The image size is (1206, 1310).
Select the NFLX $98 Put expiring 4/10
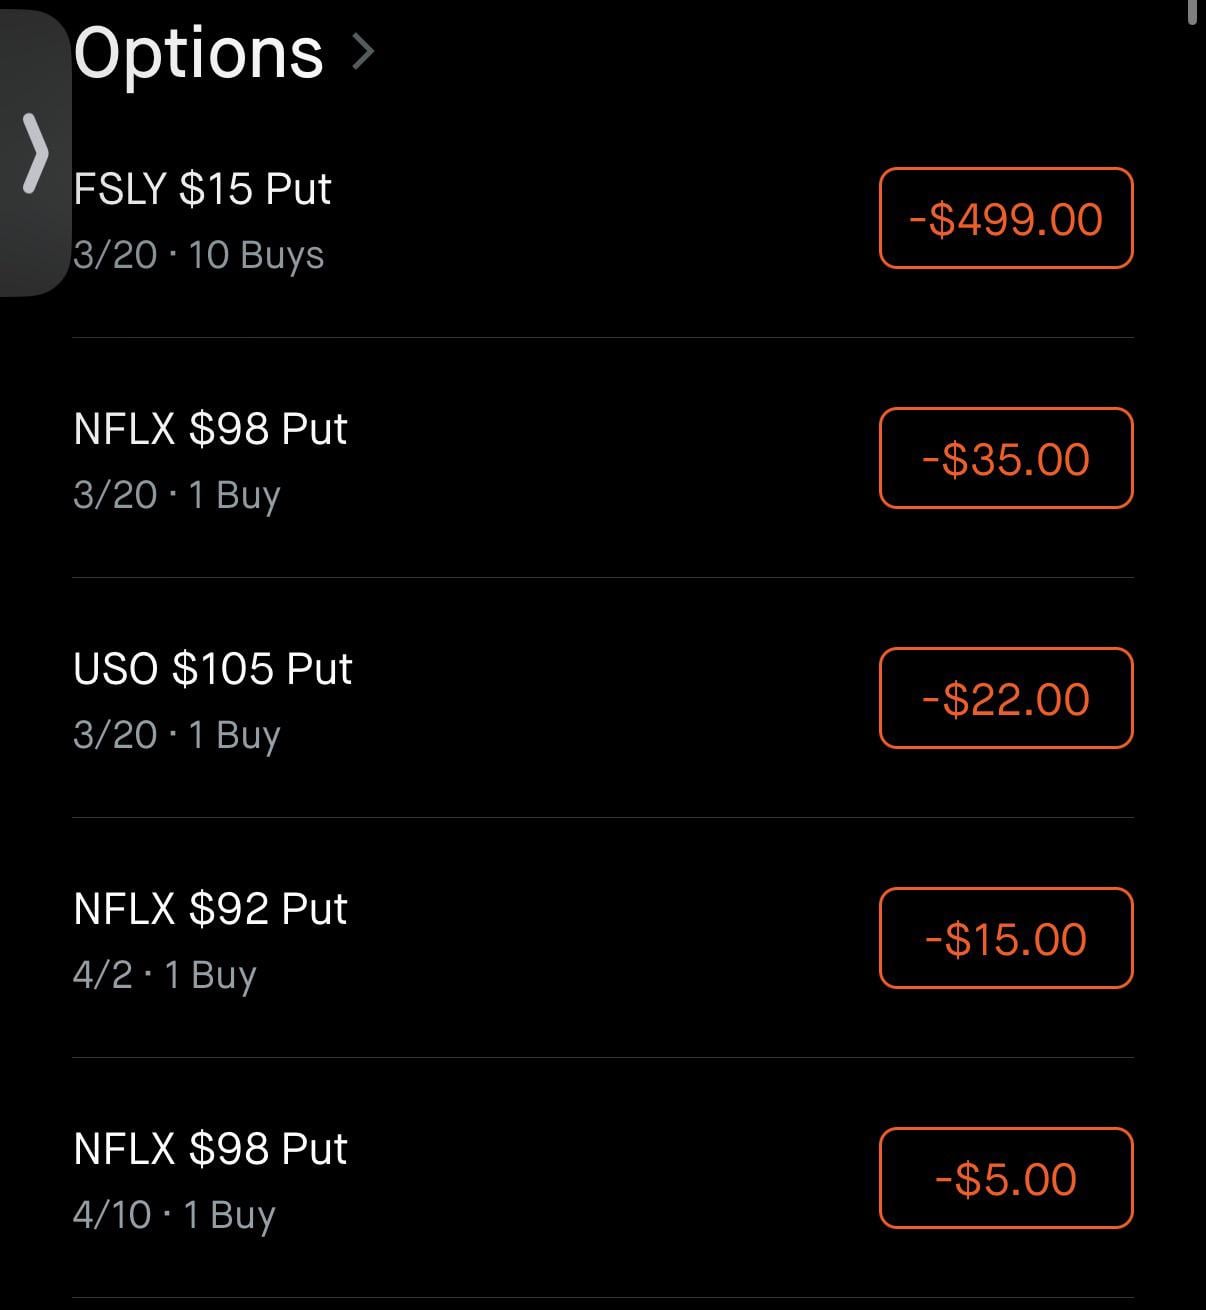click(x=210, y=1149)
